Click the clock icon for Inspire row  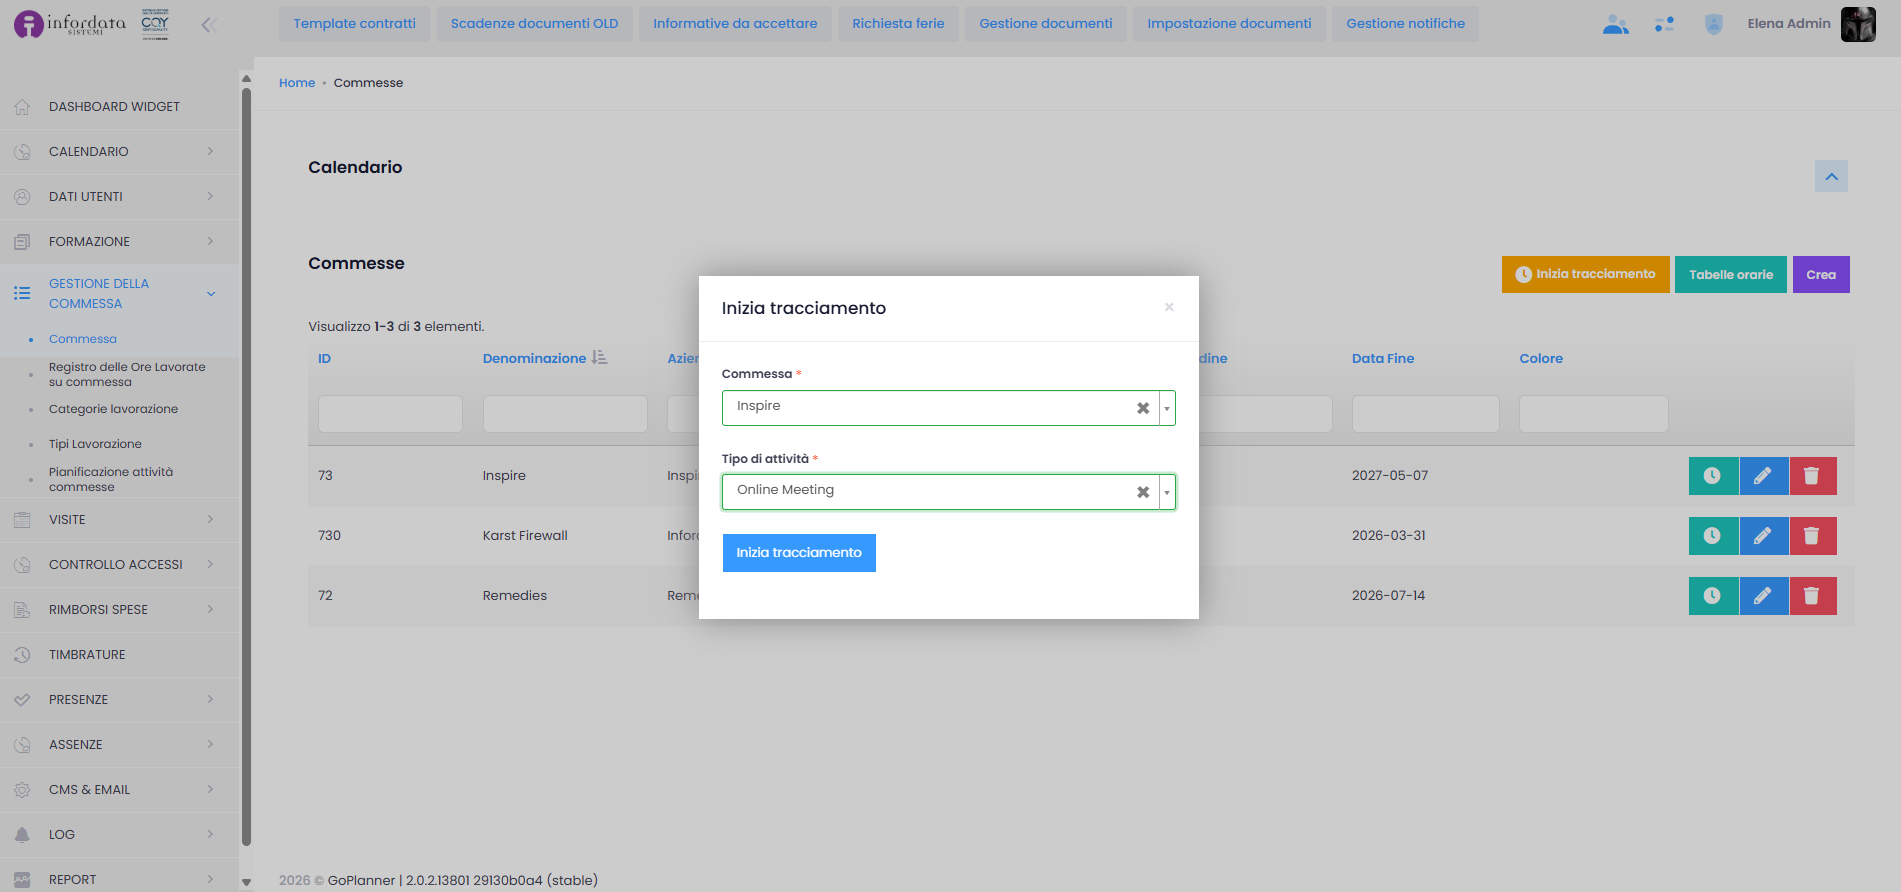tap(1713, 476)
